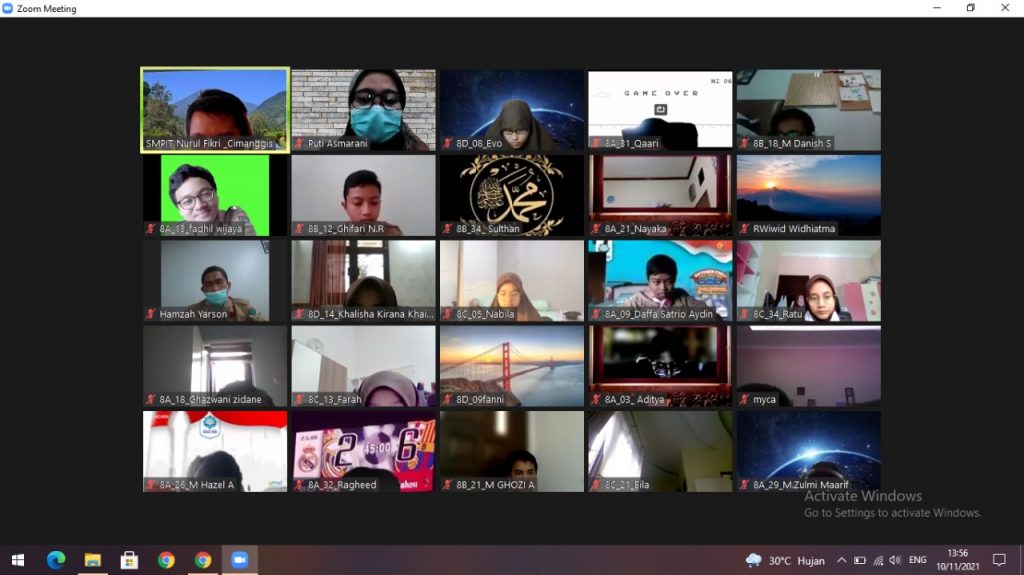This screenshot has width=1024, height=575.
Task: Click the Windows Start button
Action: pyautogui.click(x=17, y=560)
